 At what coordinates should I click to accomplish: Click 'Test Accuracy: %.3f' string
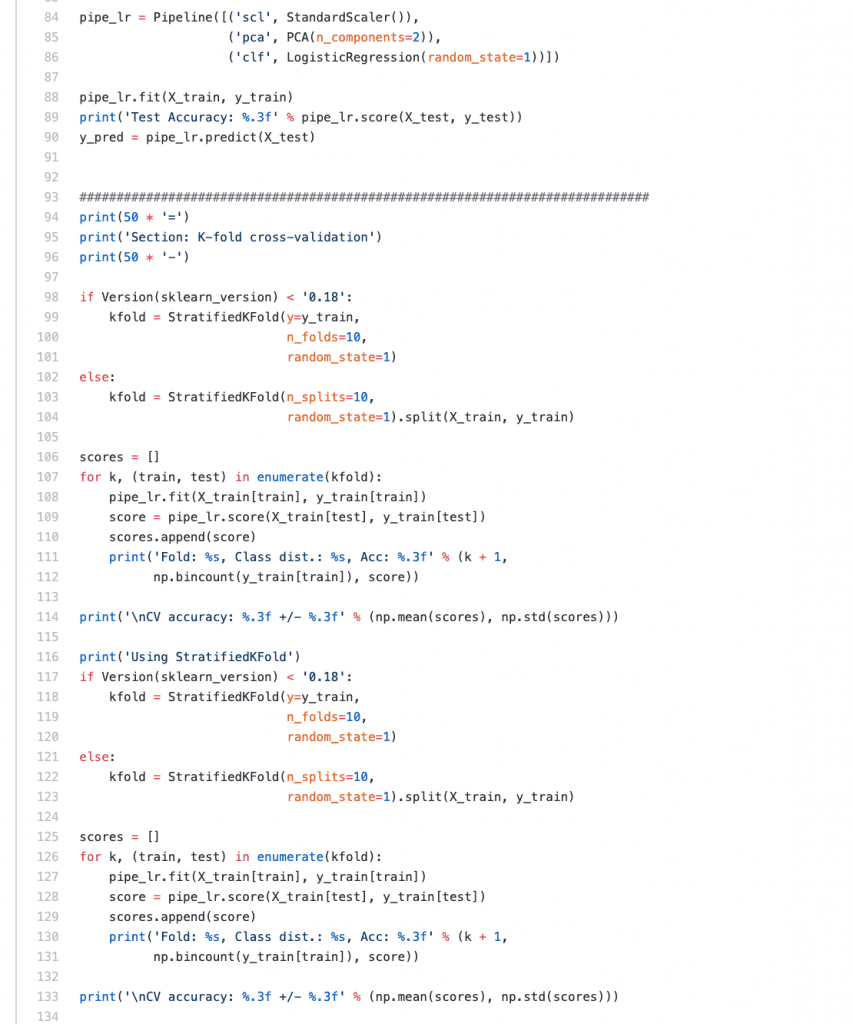[x=201, y=118]
